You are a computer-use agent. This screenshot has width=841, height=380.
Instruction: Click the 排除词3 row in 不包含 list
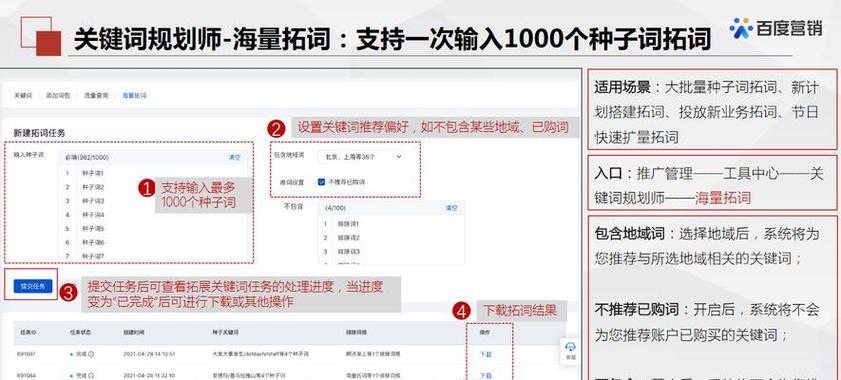[x=392, y=251]
